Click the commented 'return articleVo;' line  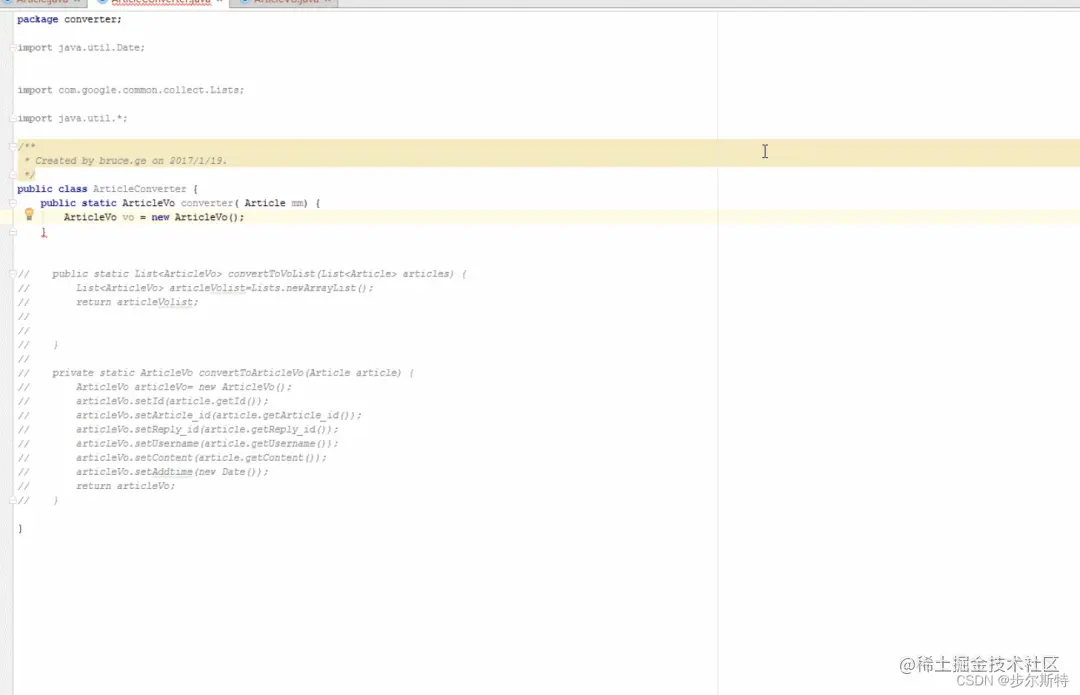(125, 486)
